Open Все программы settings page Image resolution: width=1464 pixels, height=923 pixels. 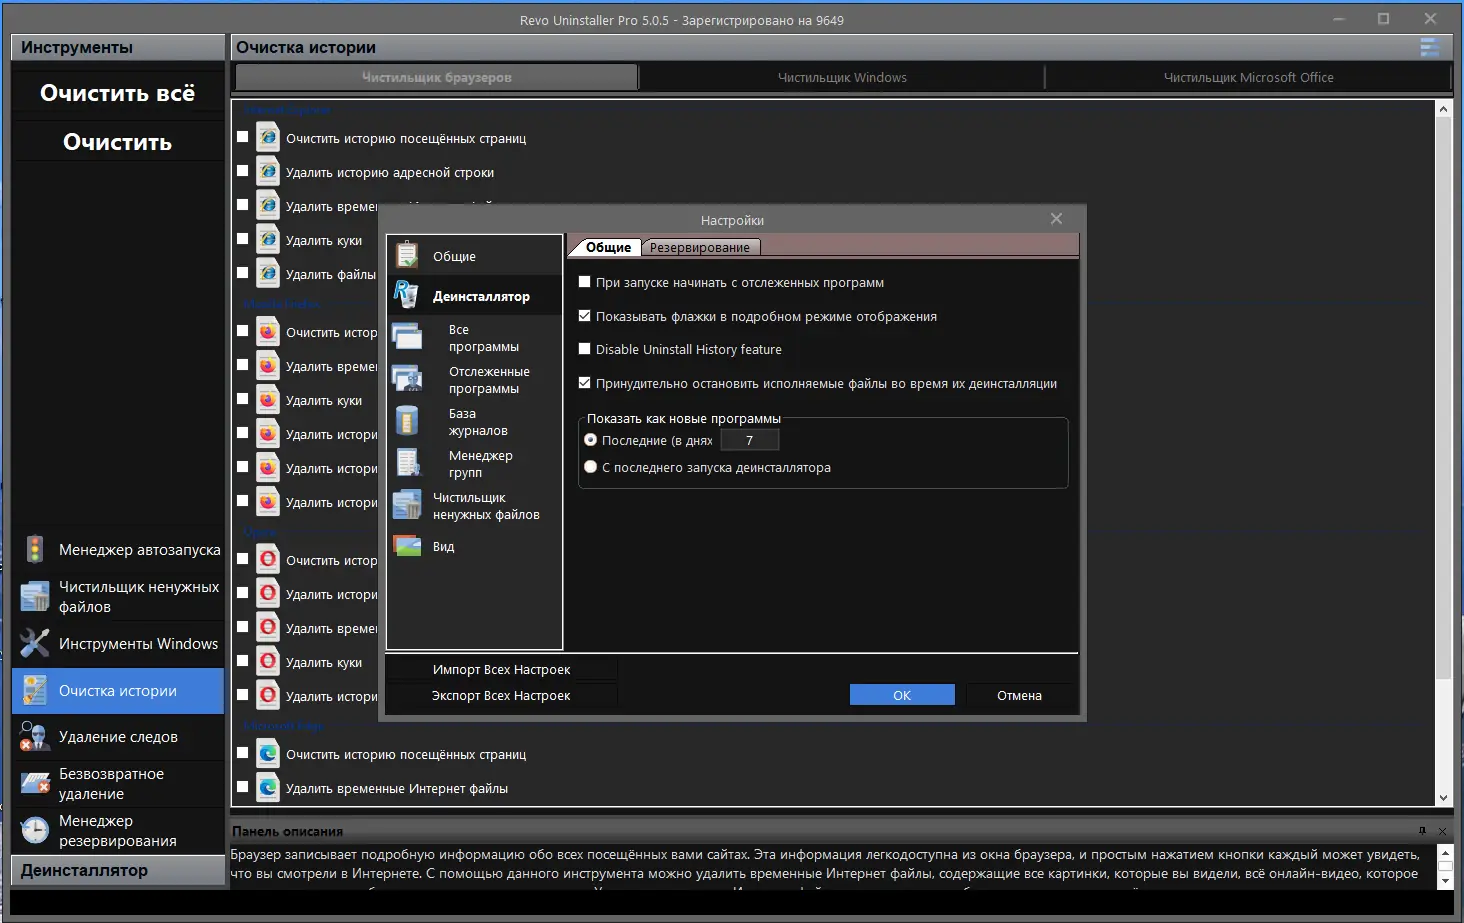click(474, 338)
